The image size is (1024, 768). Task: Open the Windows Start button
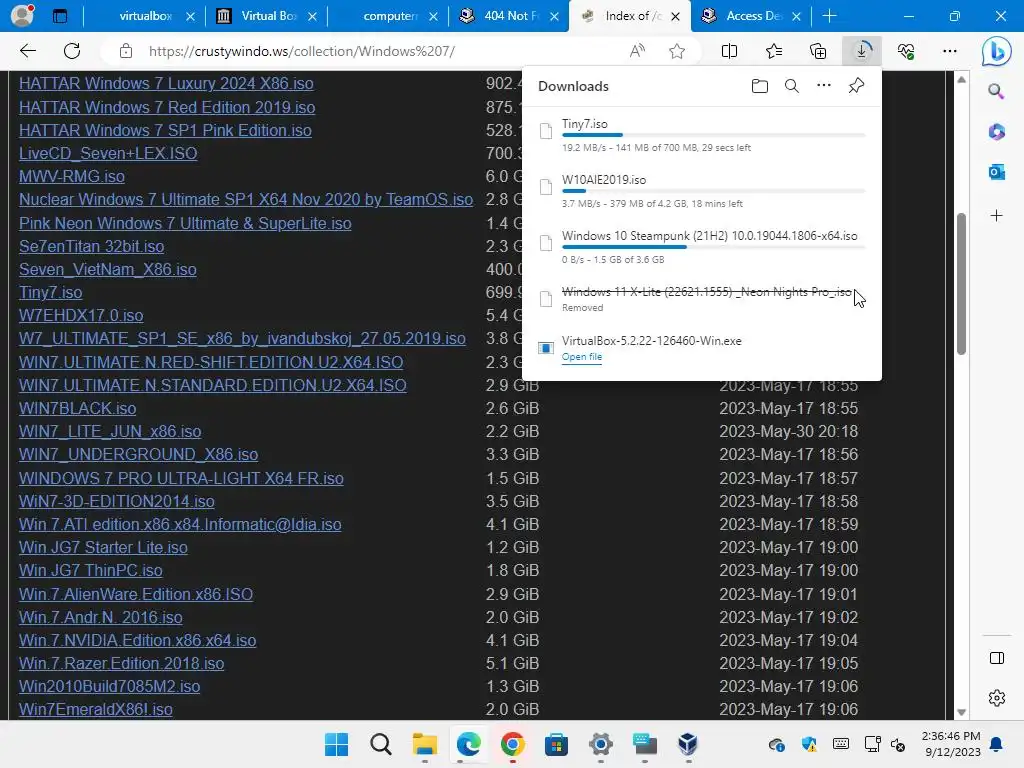click(x=336, y=744)
